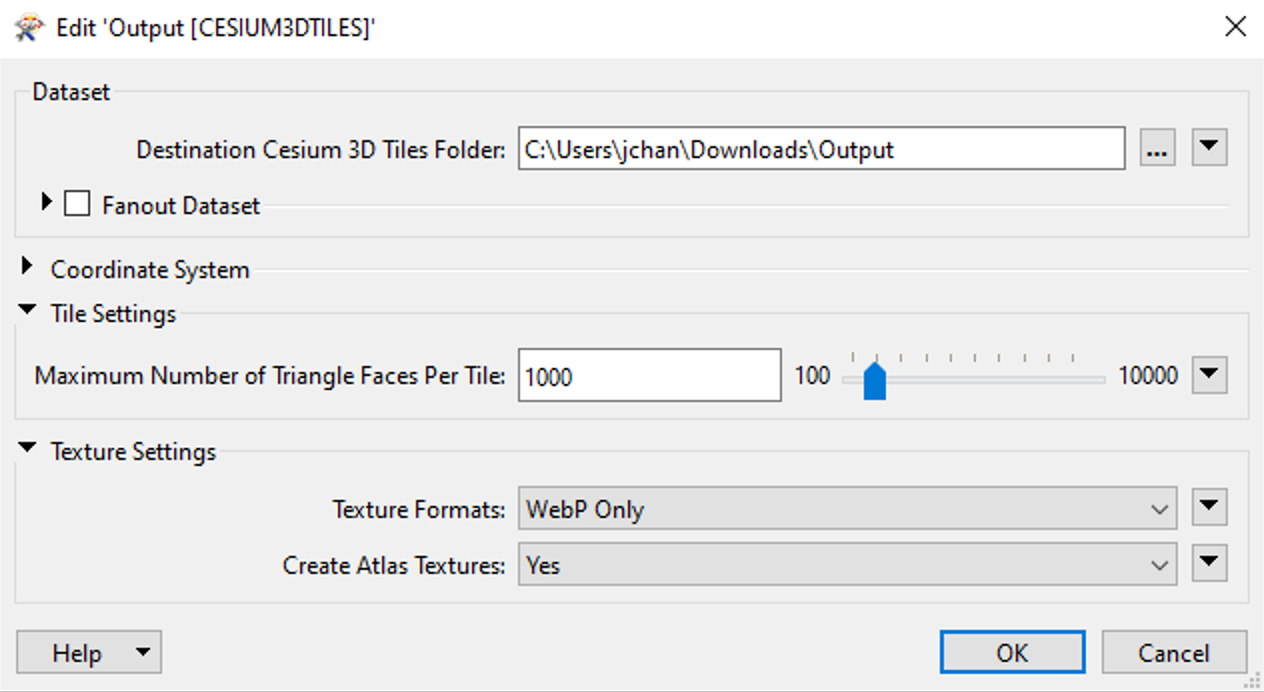Viewport: 1264px width, 692px height.
Task: Close the Edit Output dialog window
Action: click(x=1235, y=26)
